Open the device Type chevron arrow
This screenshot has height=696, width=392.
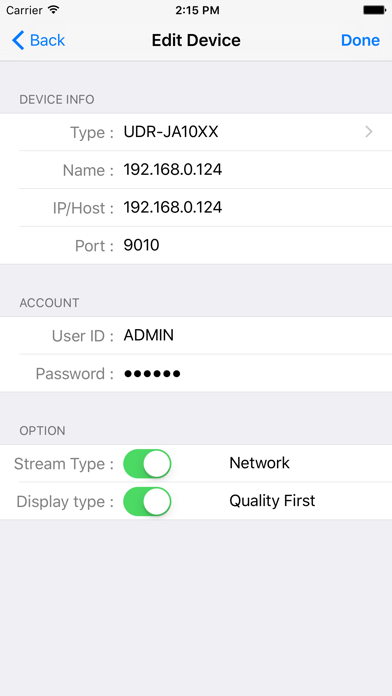click(x=368, y=132)
